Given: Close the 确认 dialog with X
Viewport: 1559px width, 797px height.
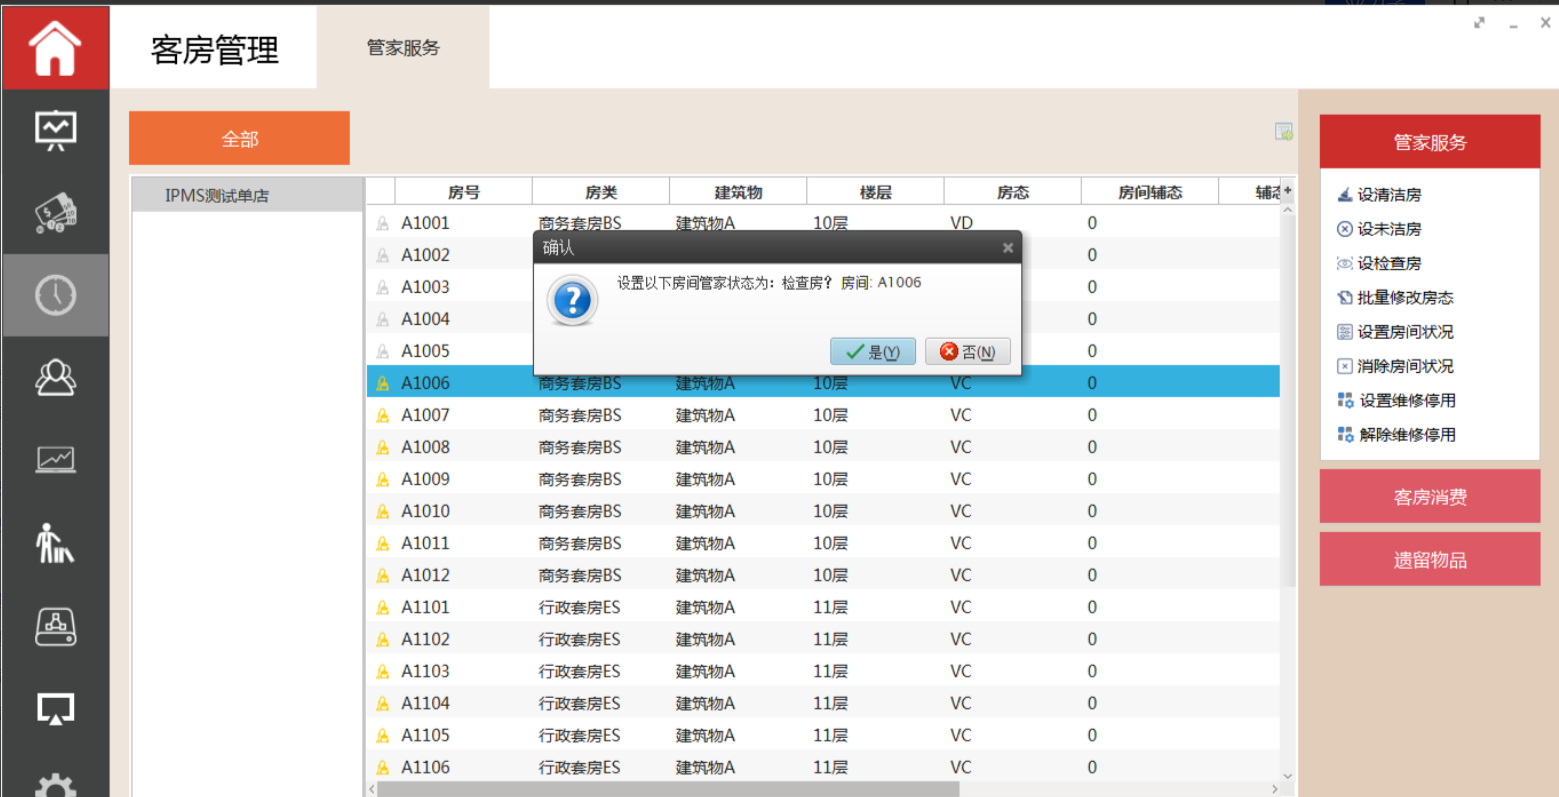Looking at the screenshot, I should pos(1008,248).
